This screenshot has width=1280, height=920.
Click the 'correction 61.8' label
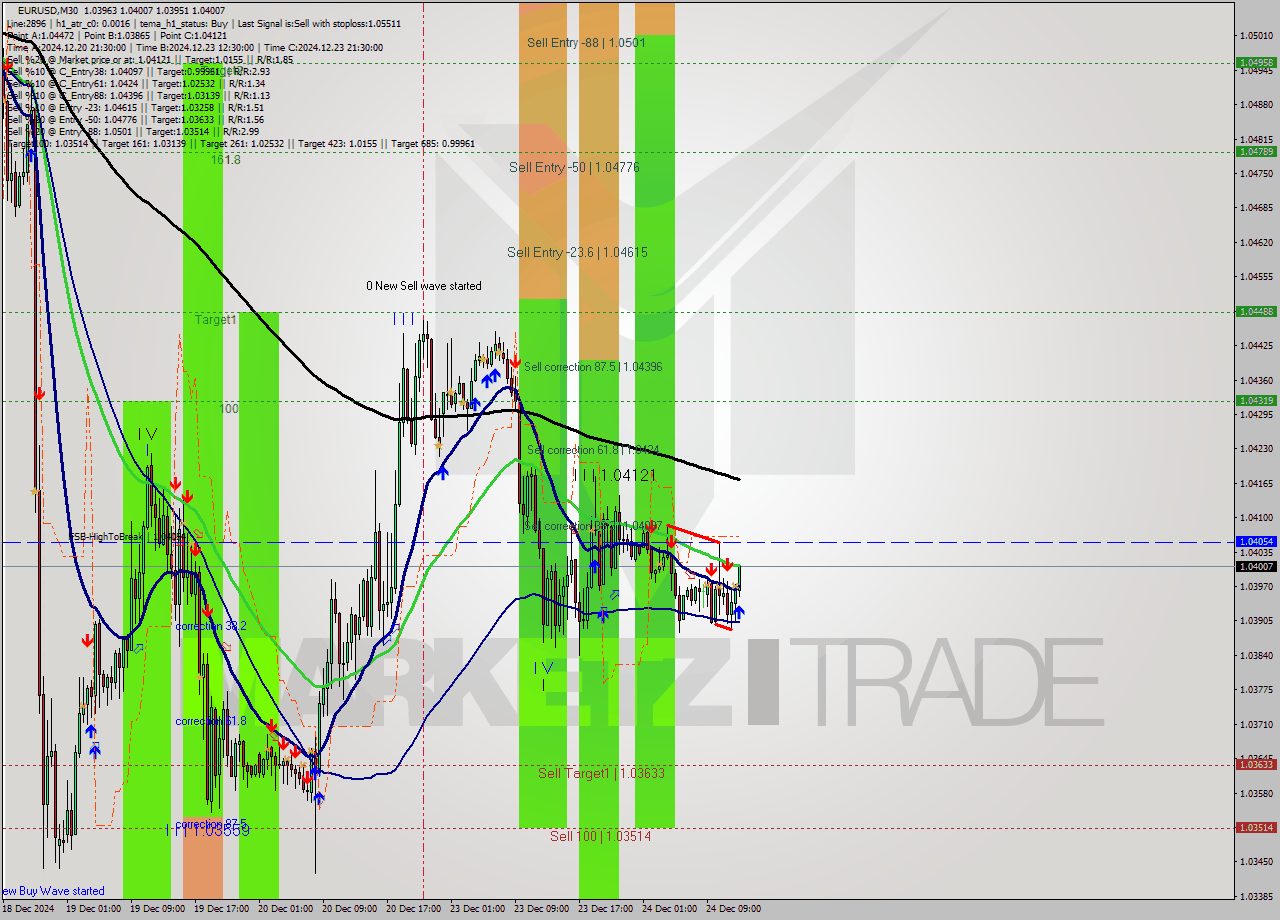211,721
